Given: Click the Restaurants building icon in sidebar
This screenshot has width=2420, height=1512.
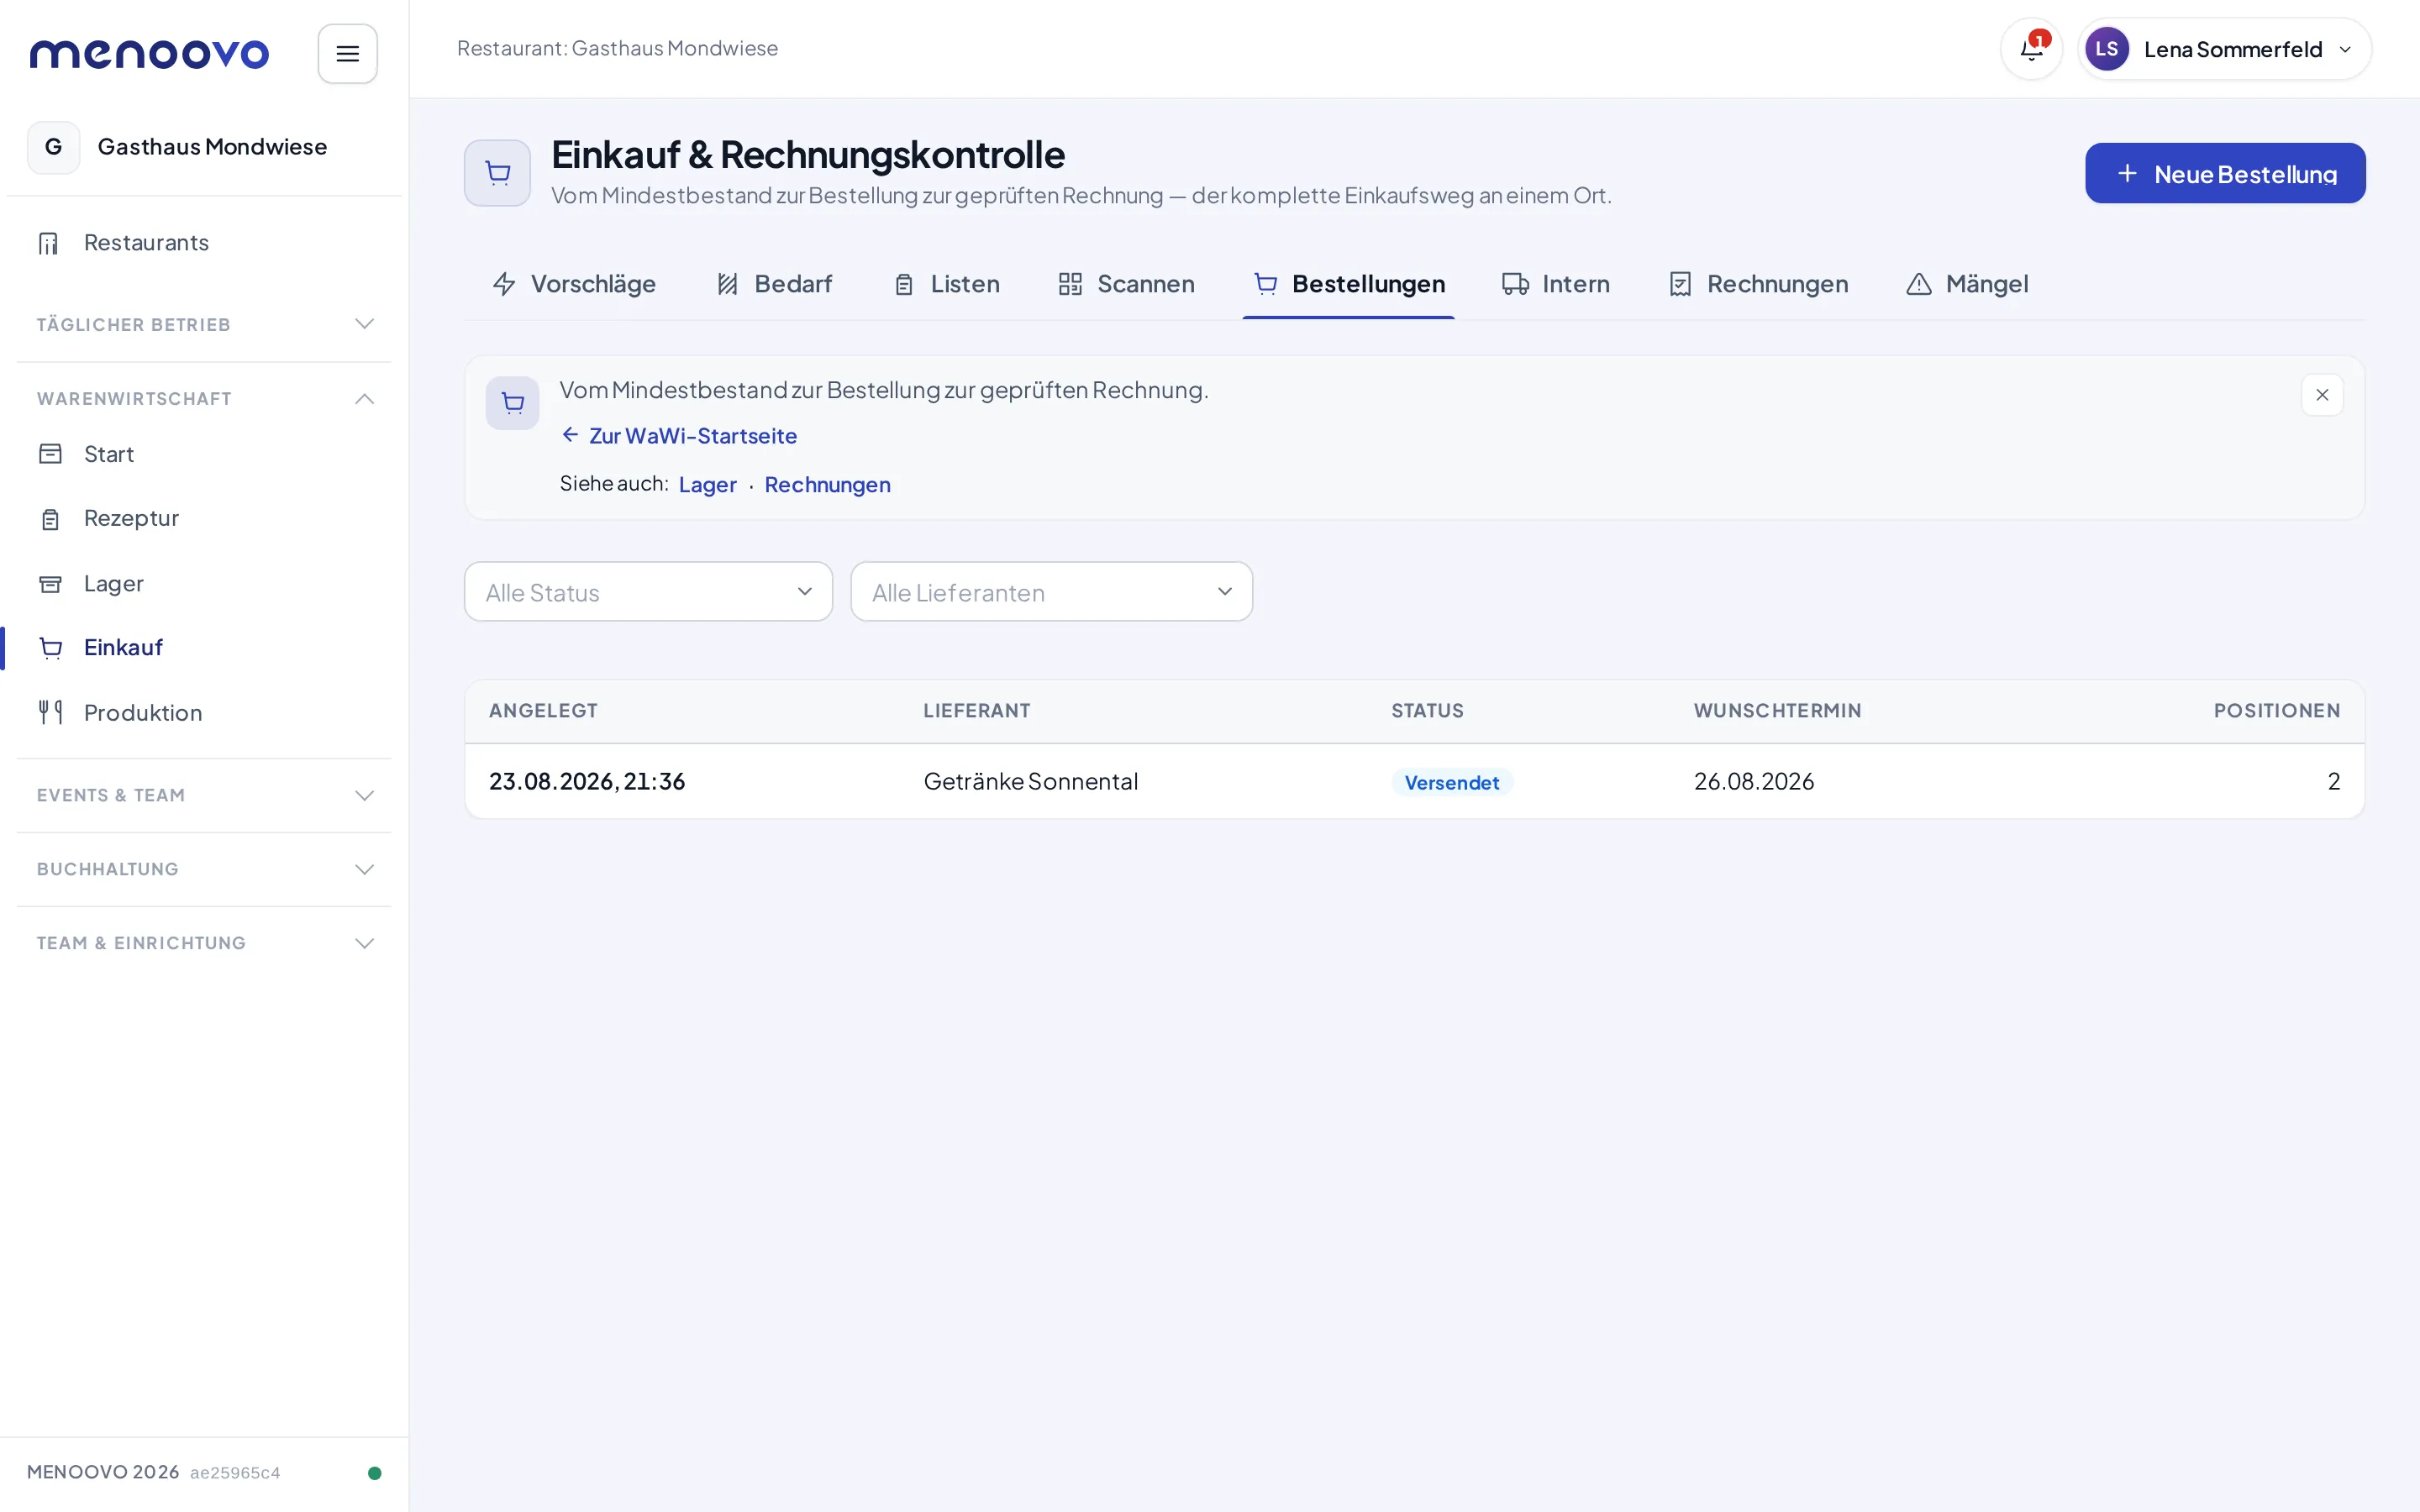Looking at the screenshot, I should (49, 243).
